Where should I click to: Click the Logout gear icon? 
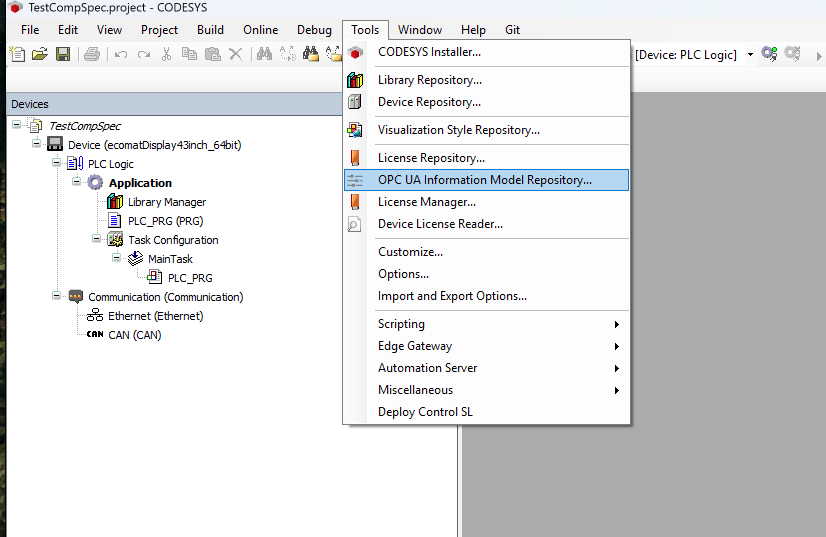(792, 54)
